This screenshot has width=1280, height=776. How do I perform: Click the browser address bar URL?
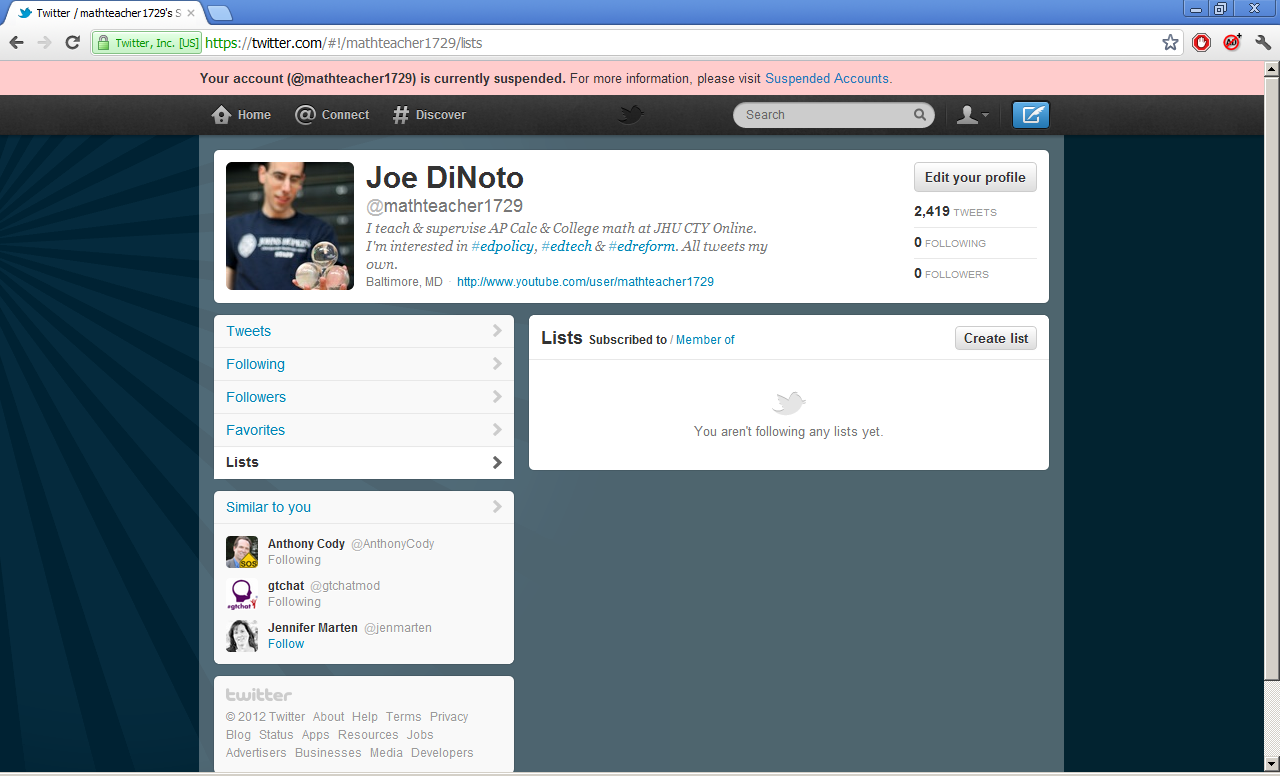click(345, 43)
